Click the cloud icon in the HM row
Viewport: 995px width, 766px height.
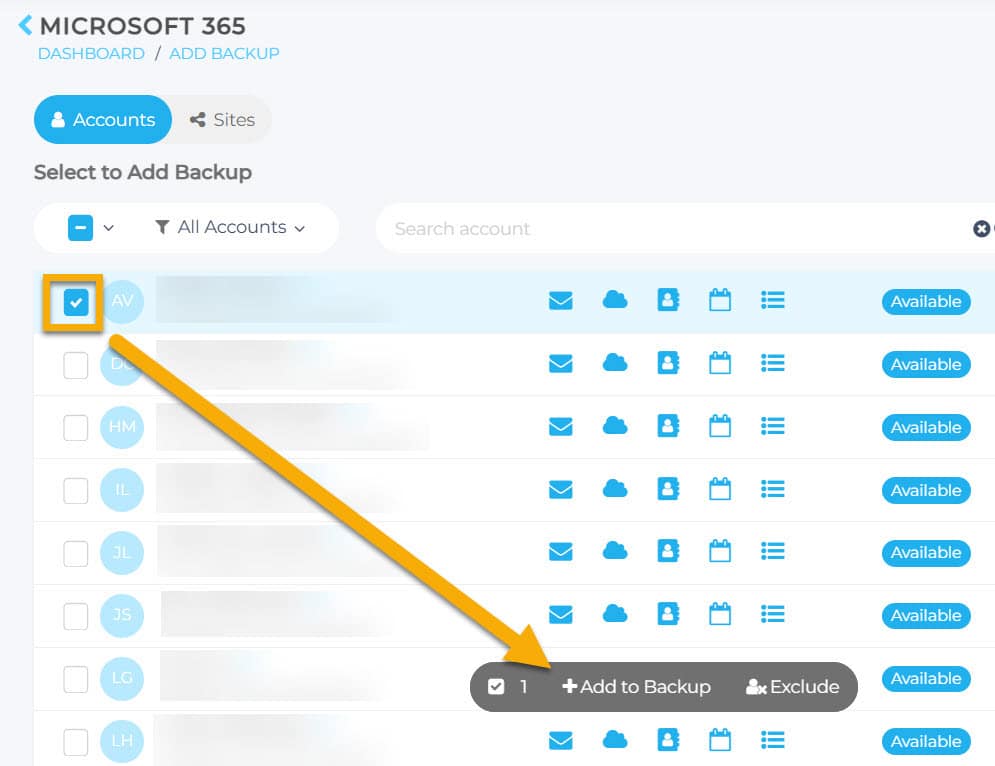pos(614,426)
